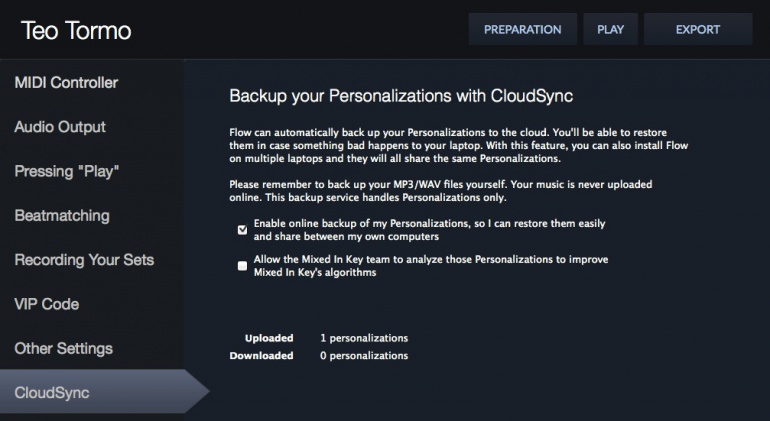This screenshot has width=770, height=421.
Task: Switch to Preparation mode
Action: point(523,30)
